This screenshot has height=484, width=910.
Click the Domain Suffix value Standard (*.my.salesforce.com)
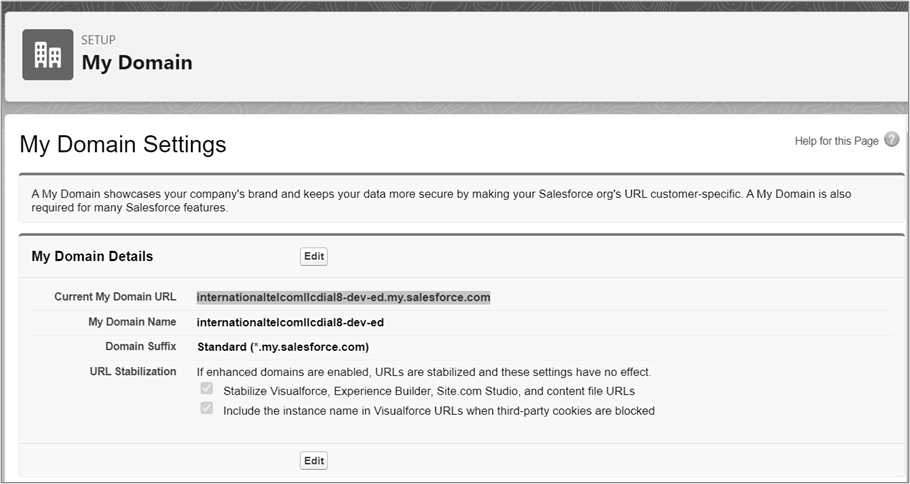pyautogui.click(x=283, y=347)
